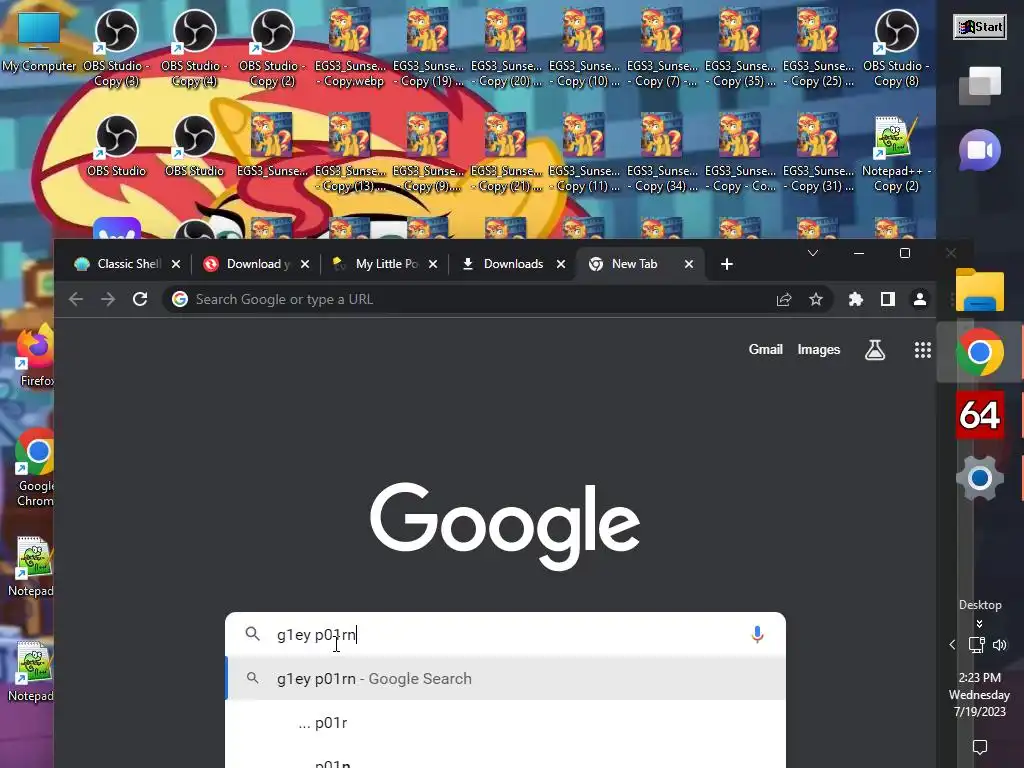The image size is (1024, 768).
Task: Switch to Classic Shell tab
Action: pos(127,264)
